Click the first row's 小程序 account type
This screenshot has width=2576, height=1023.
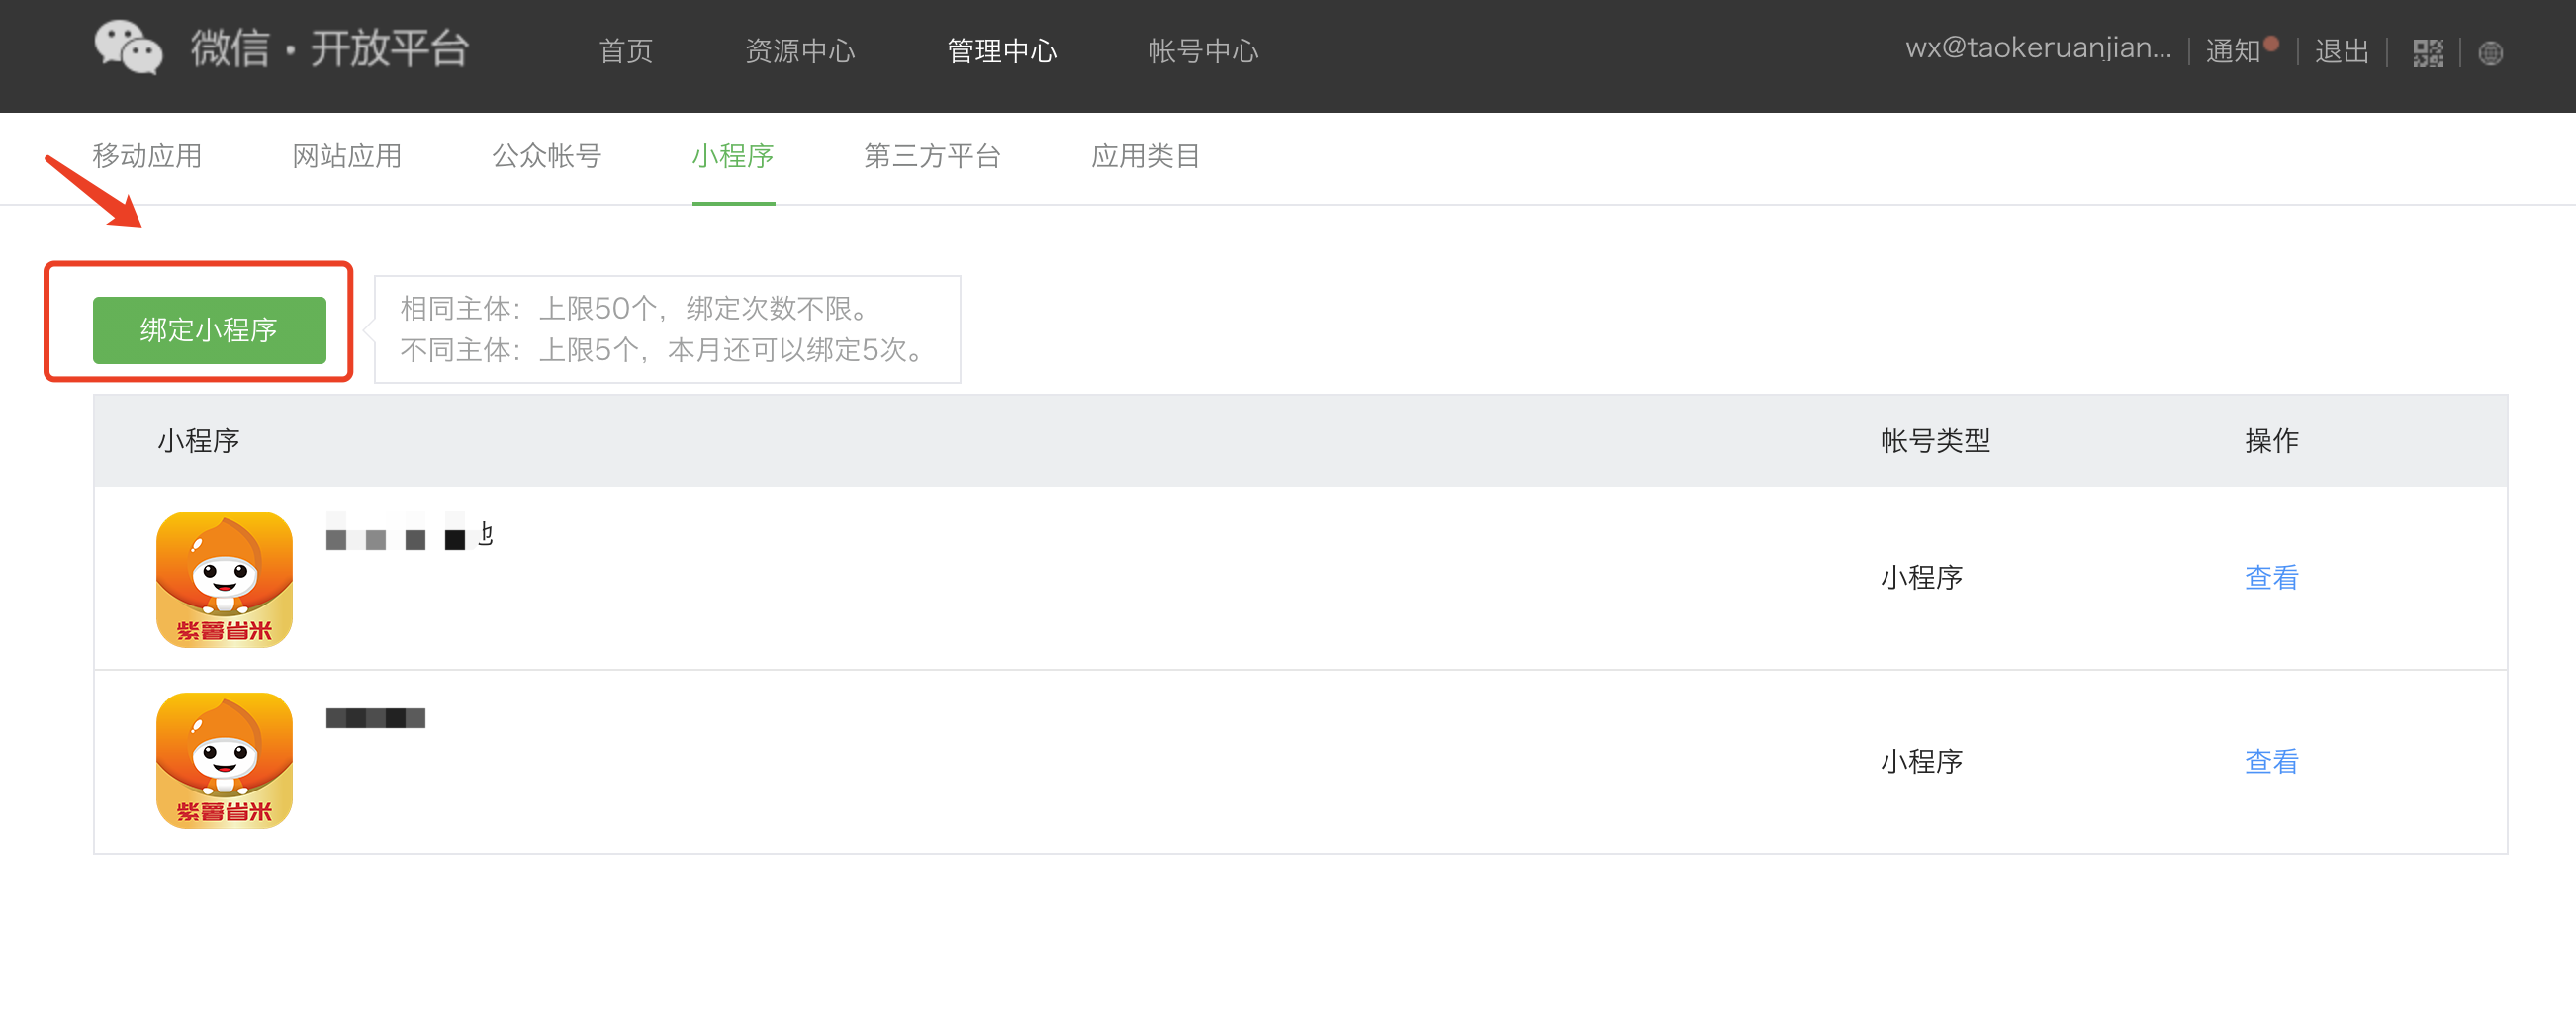[x=1921, y=577]
